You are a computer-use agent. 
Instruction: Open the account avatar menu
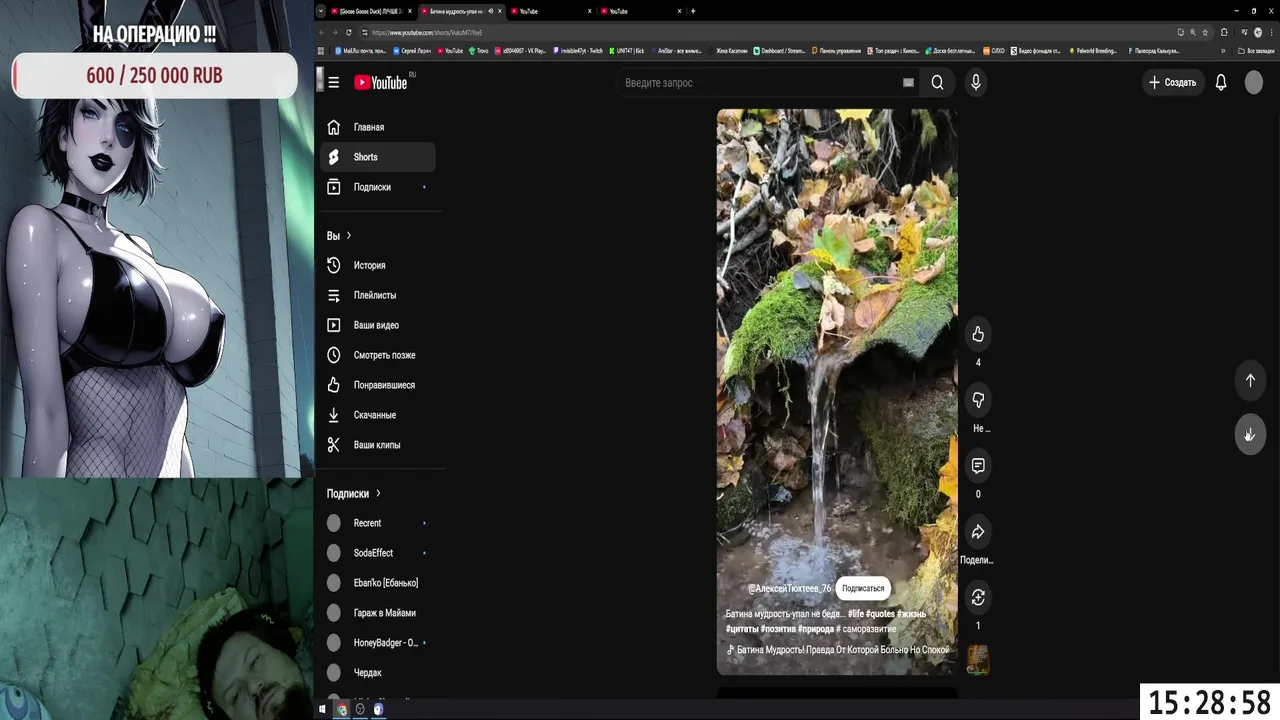coord(1254,82)
